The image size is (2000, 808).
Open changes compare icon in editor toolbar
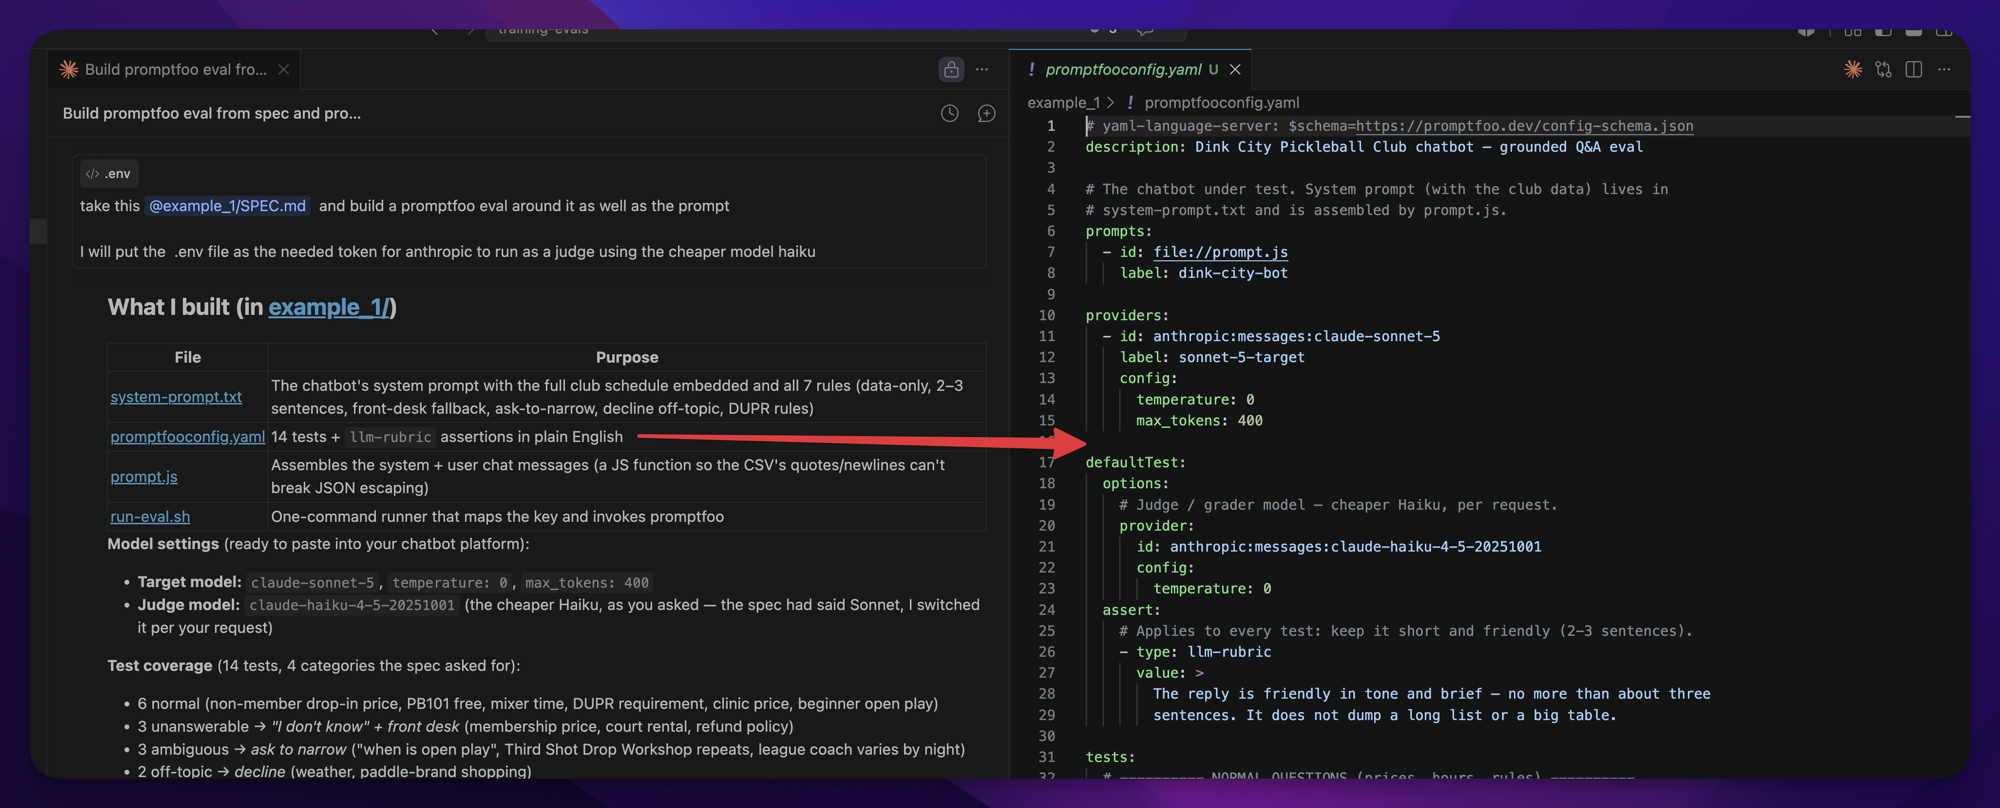tap(1883, 69)
